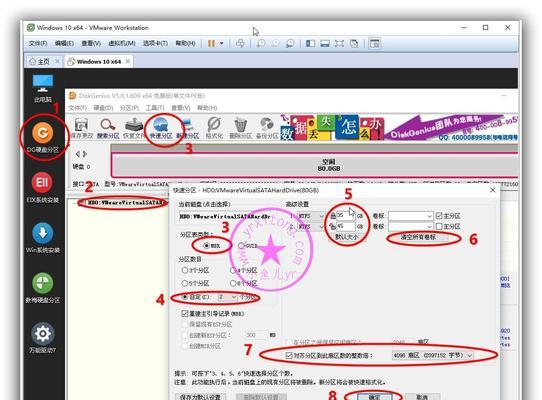Open the 虚拟机(M) menu in VMware
The image size is (542, 400).
pyautogui.click(x=122, y=43)
